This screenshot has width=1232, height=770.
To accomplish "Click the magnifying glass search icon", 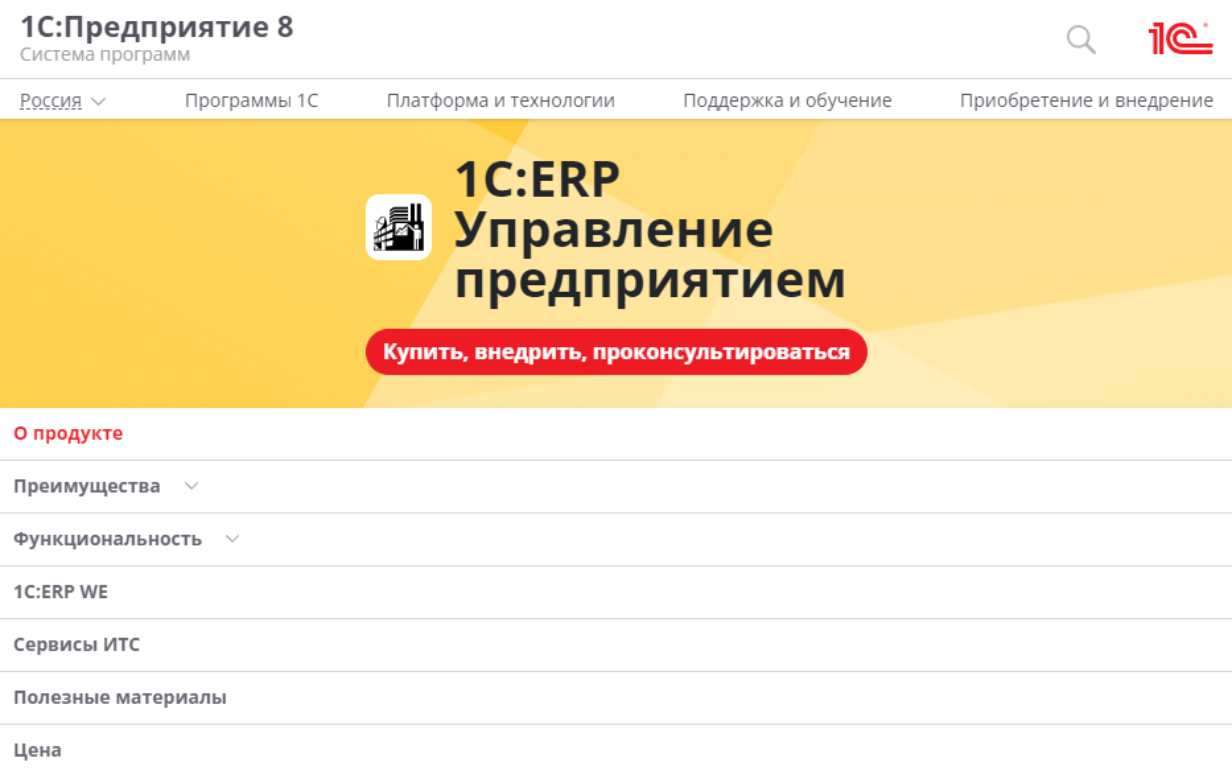I will click(1080, 40).
